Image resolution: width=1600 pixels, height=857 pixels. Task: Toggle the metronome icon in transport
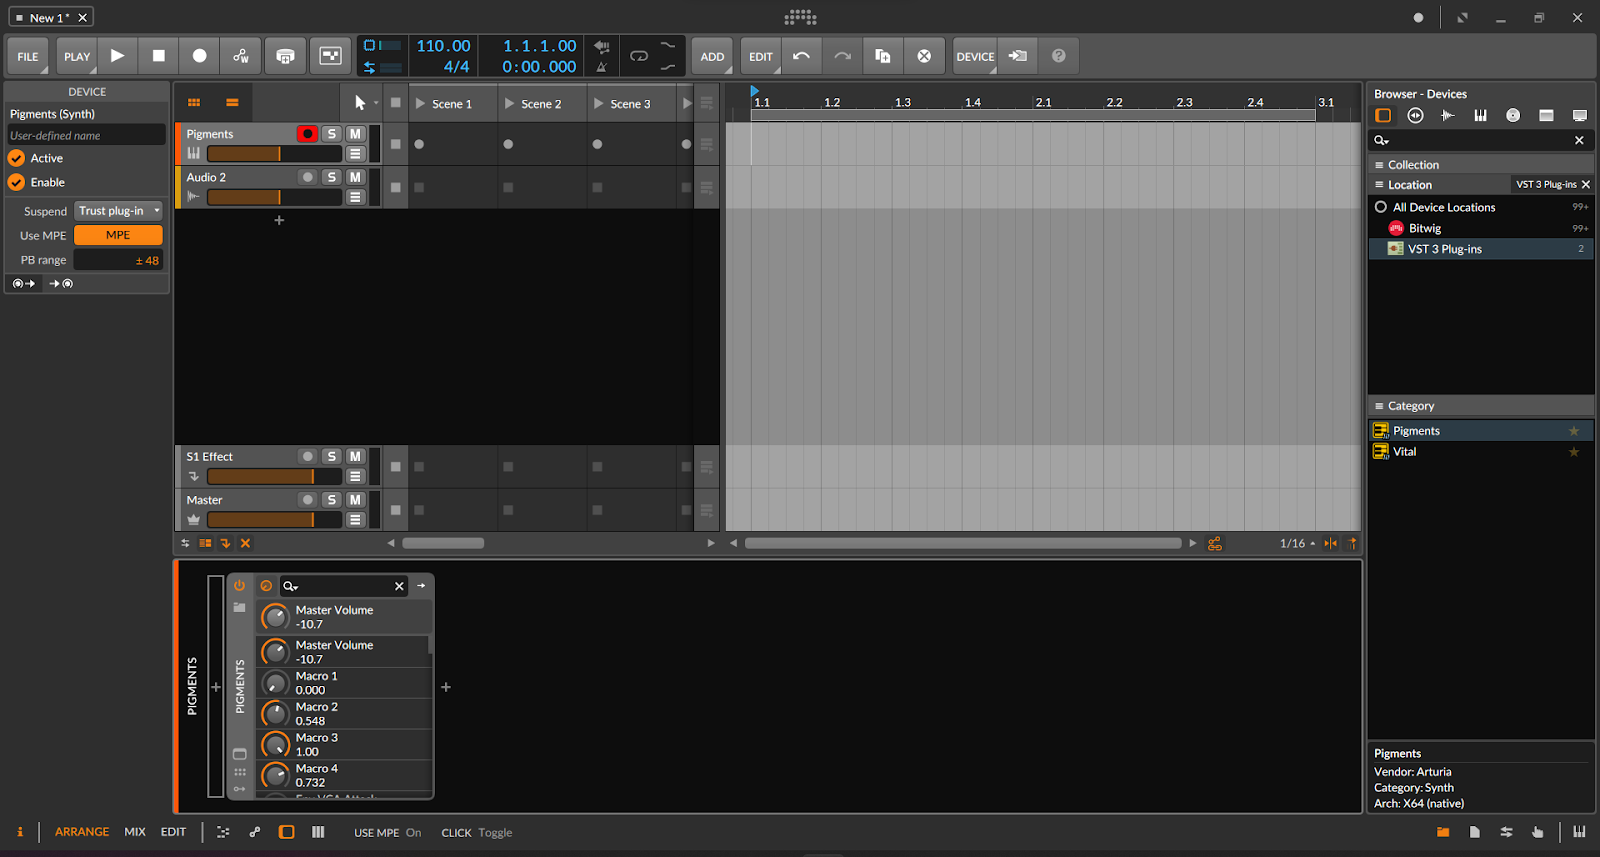tap(602, 67)
